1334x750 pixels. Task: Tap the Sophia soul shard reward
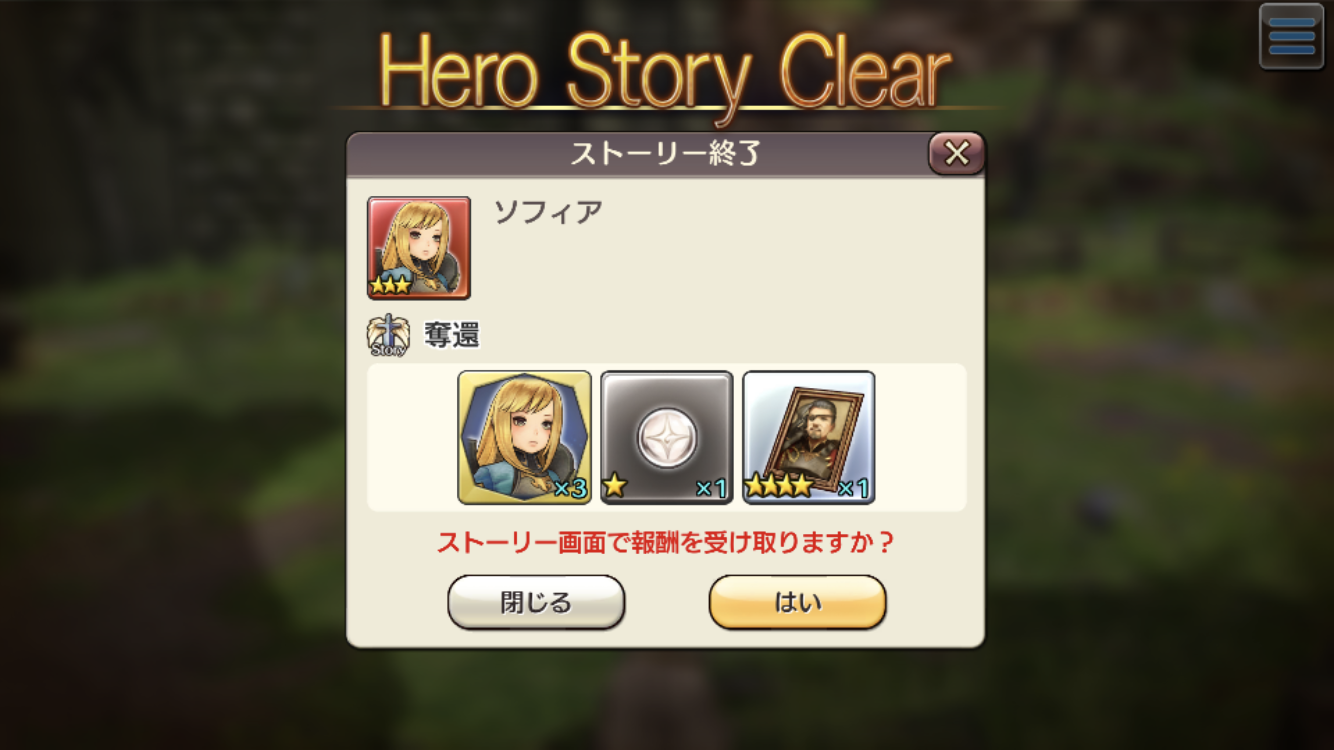525,437
